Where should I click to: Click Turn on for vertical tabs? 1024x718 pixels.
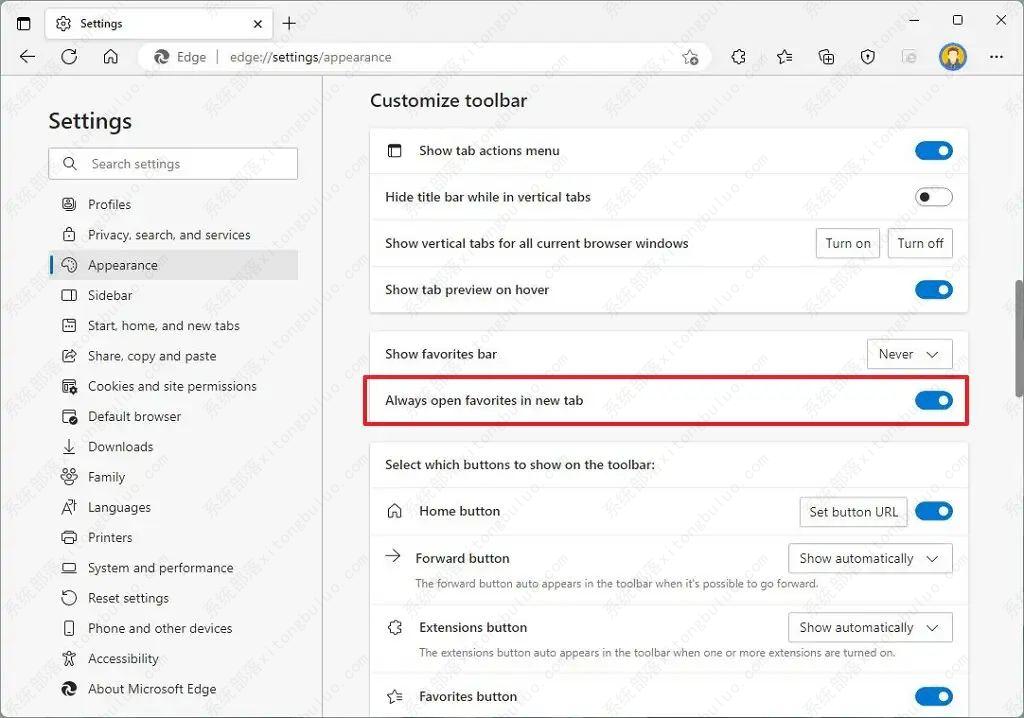(848, 243)
